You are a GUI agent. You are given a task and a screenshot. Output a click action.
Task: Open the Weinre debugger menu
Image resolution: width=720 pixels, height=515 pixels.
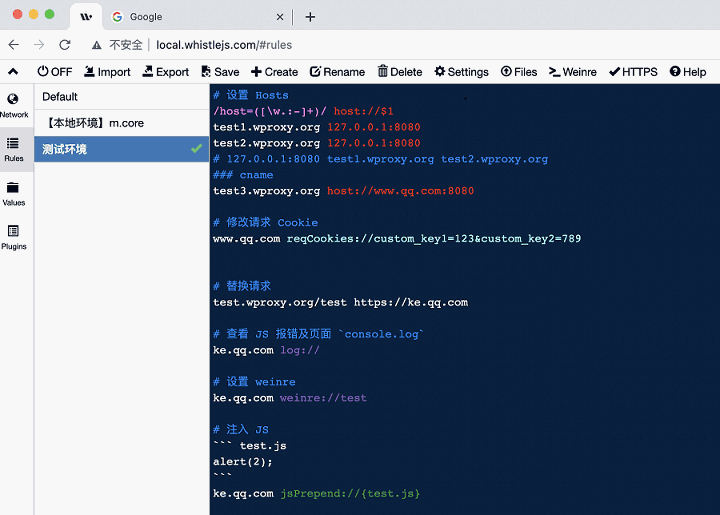tap(573, 72)
